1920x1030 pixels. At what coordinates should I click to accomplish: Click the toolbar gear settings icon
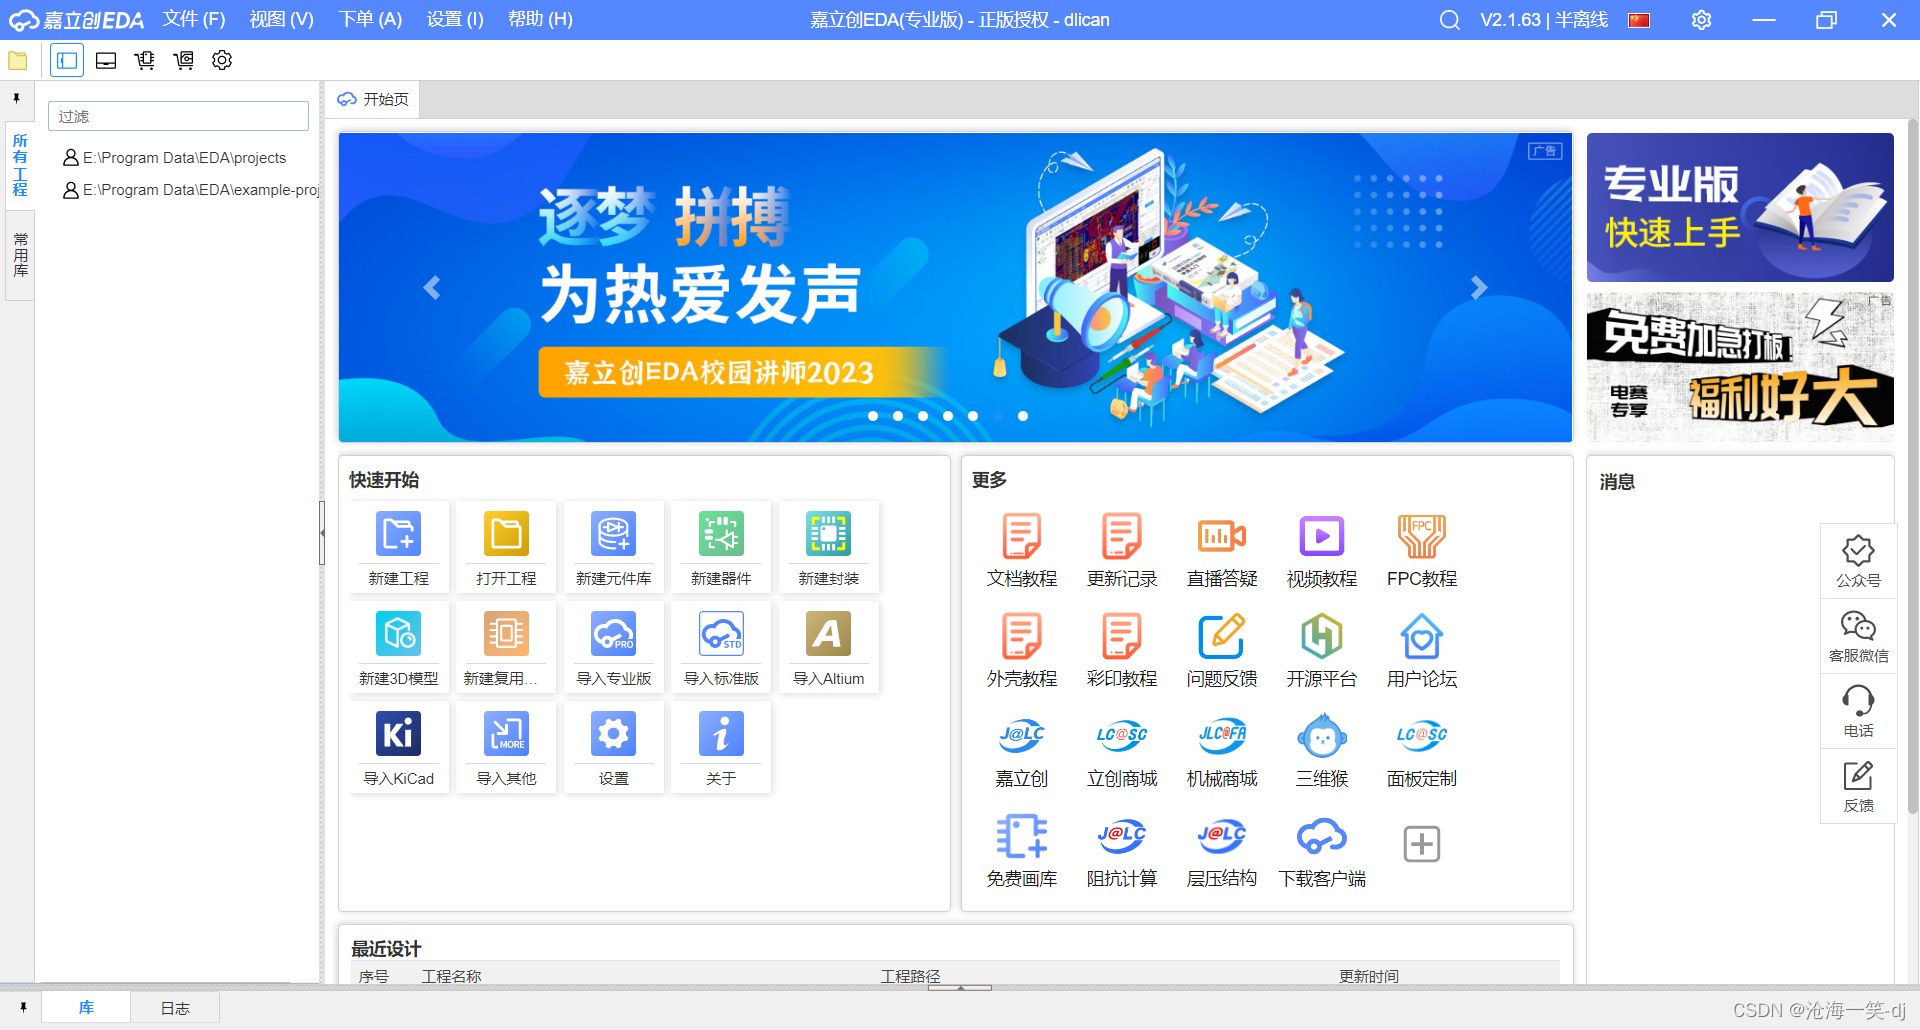point(222,60)
